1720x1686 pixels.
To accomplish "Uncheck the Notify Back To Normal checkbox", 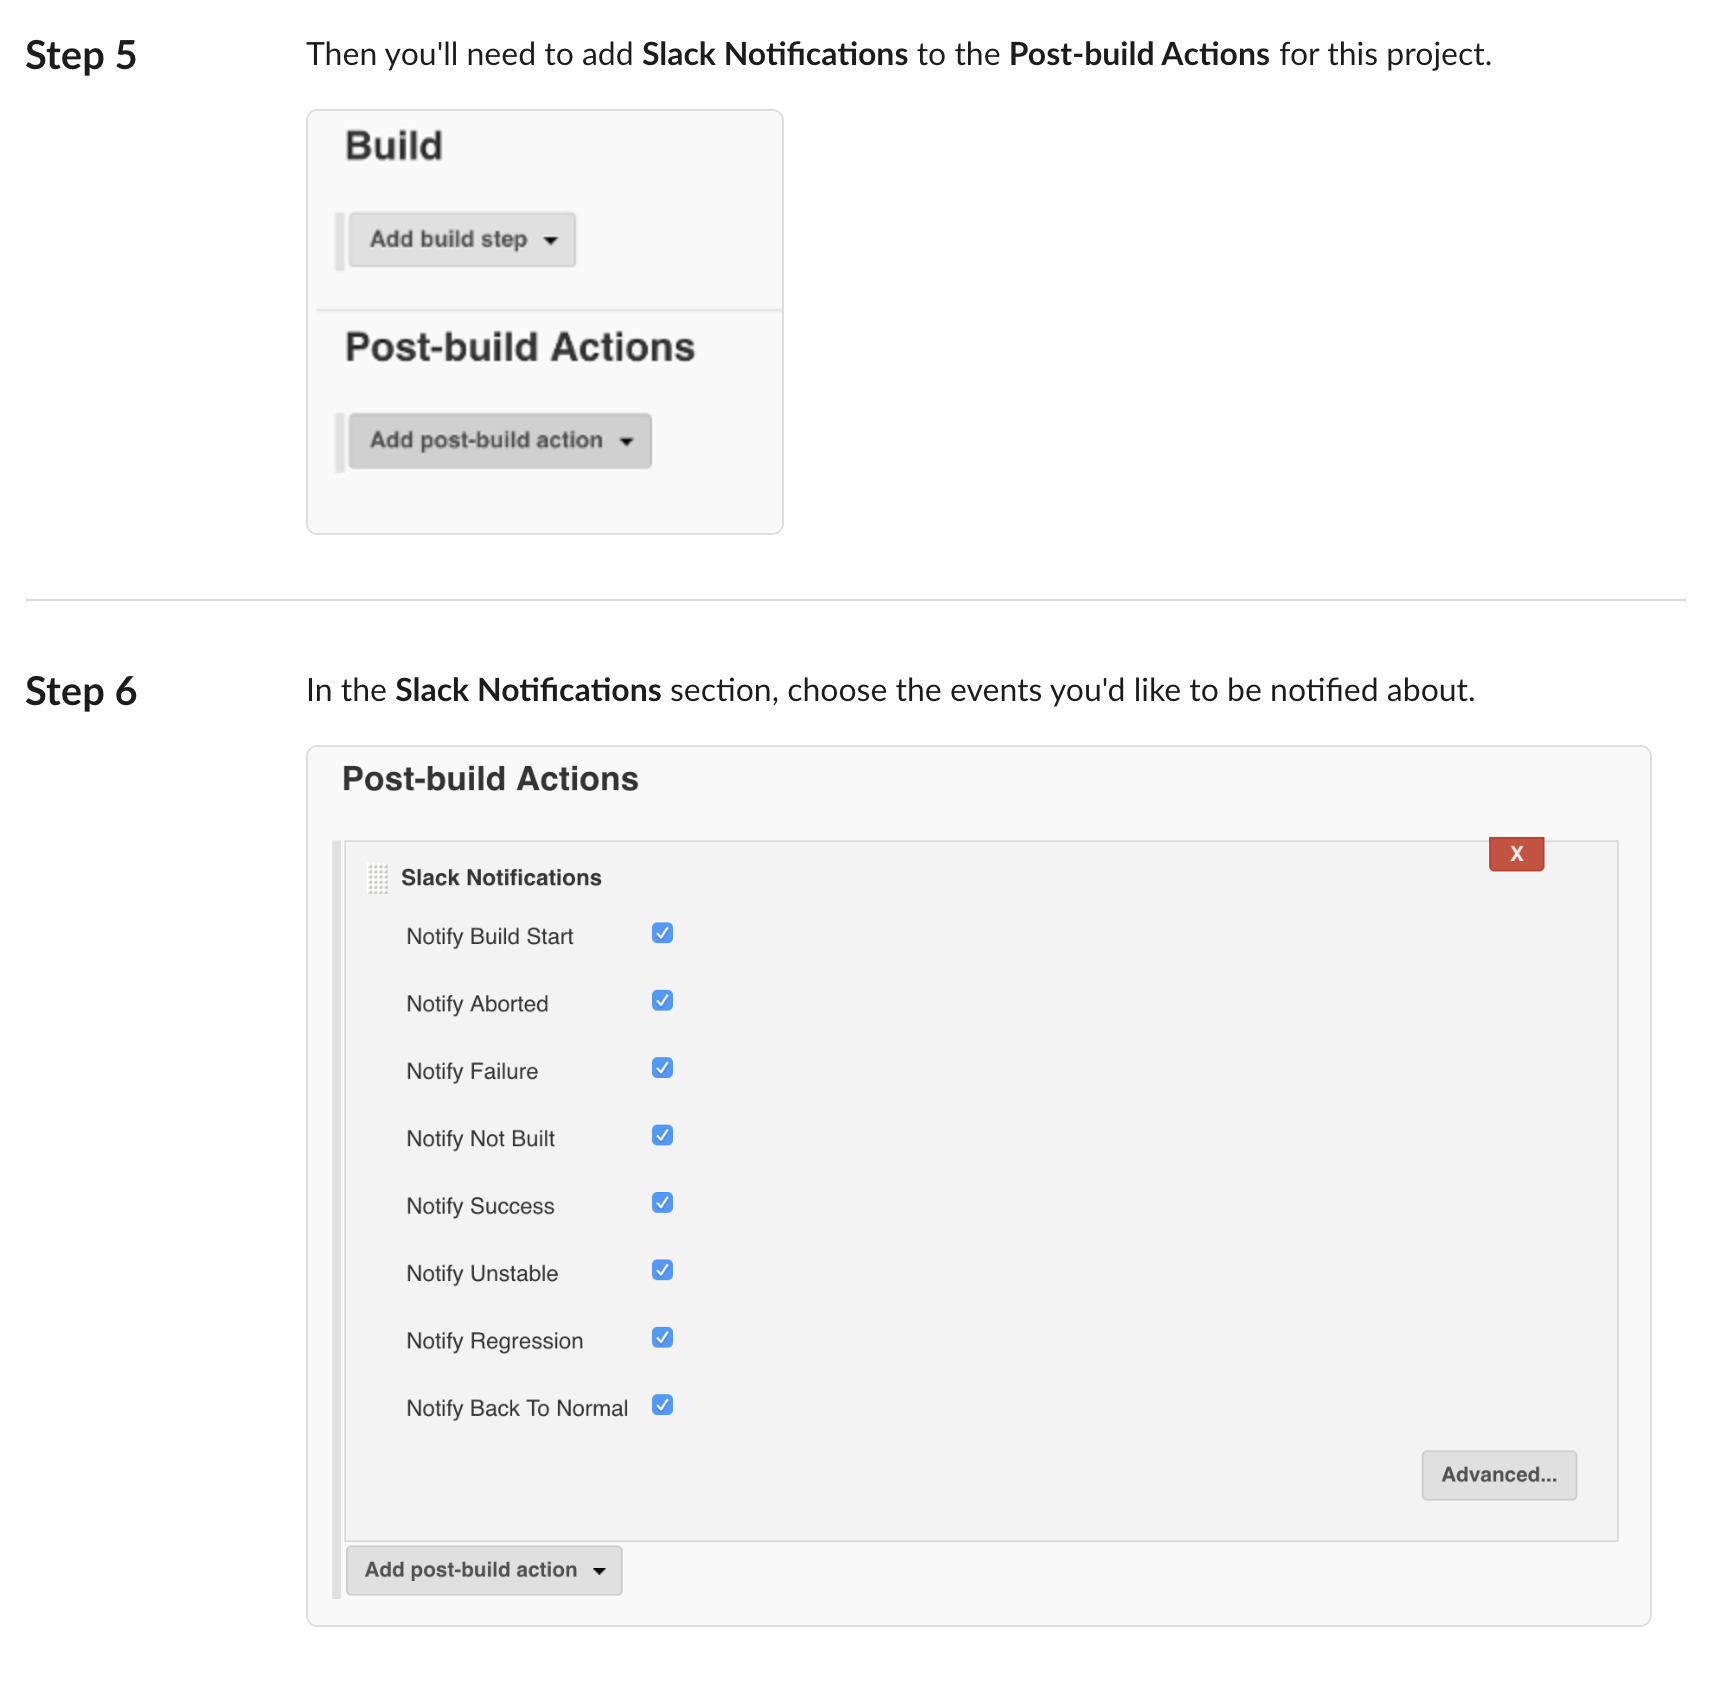I will tap(662, 1405).
